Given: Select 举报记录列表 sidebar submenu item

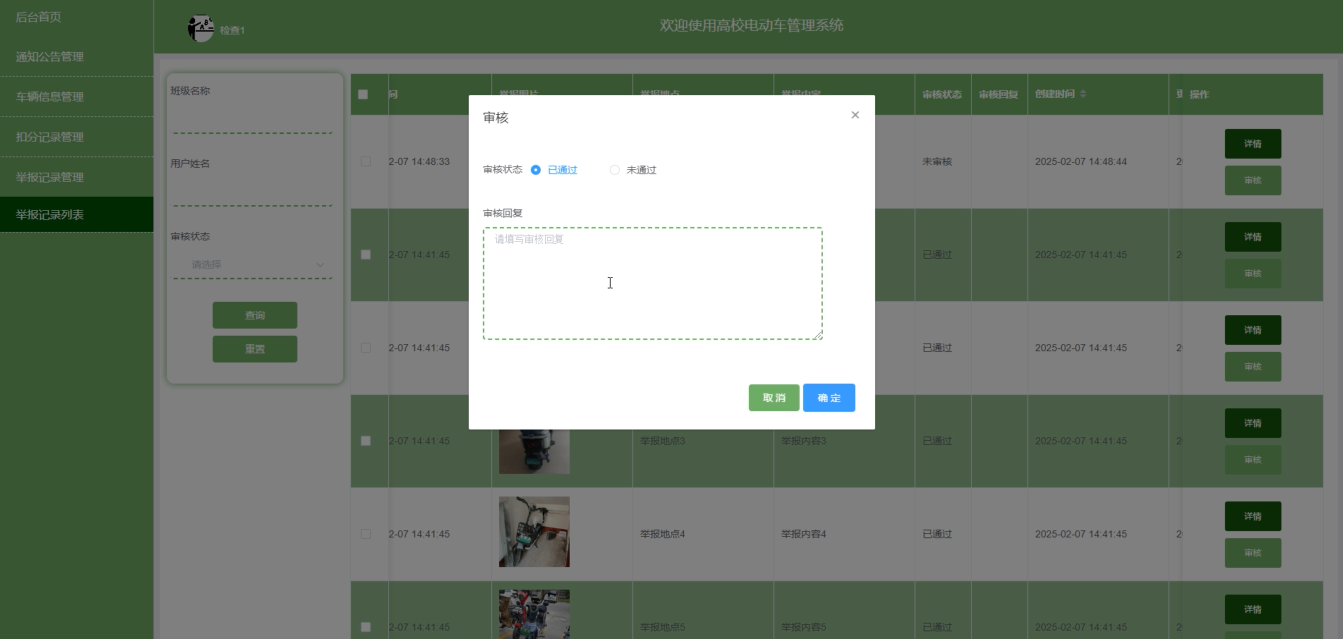Looking at the screenshot, I should pos(77,214).
